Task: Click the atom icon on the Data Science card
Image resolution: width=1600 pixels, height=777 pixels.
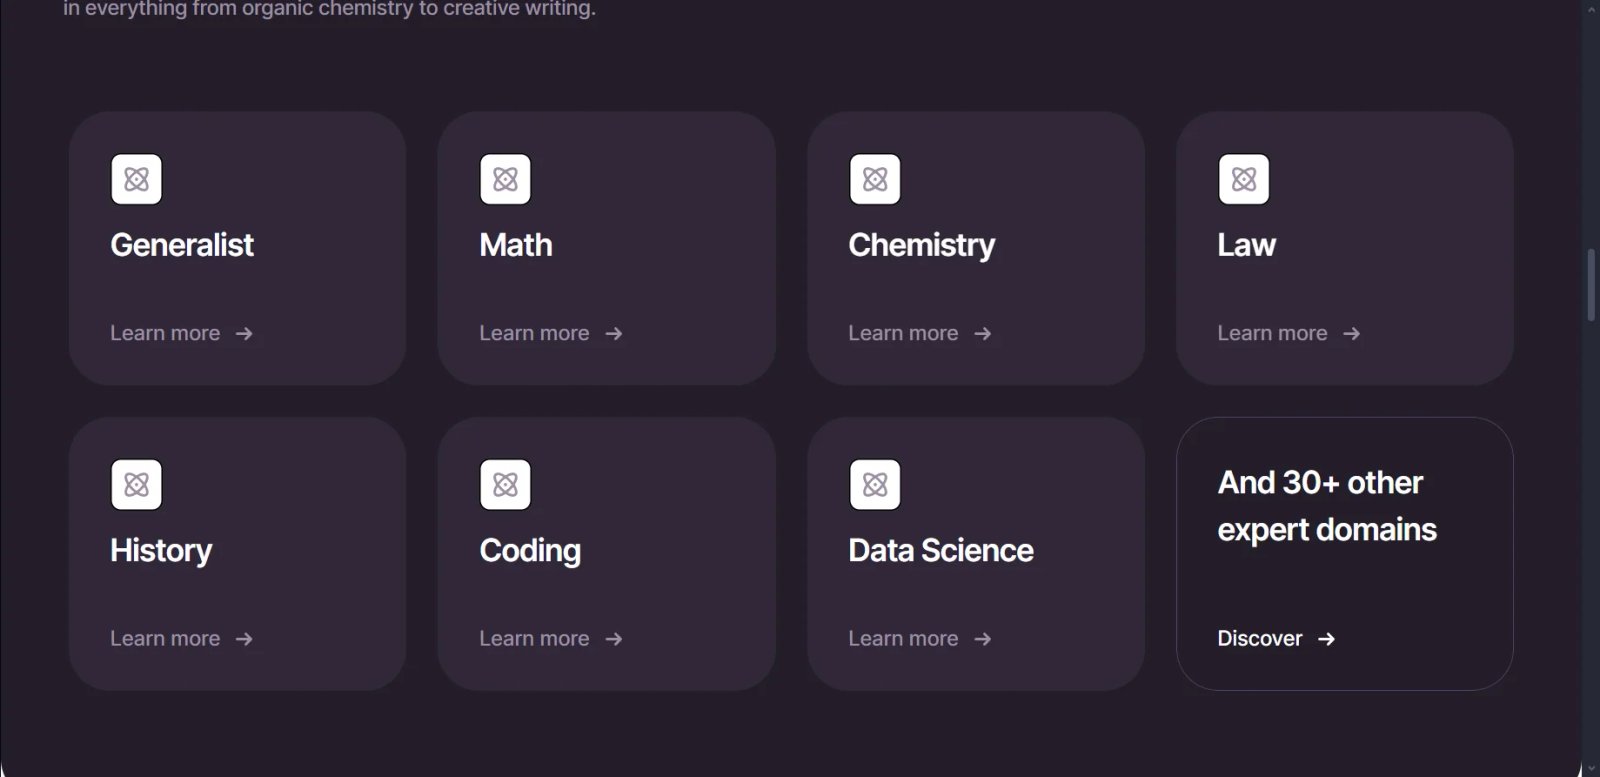Action: pos(875,485)
